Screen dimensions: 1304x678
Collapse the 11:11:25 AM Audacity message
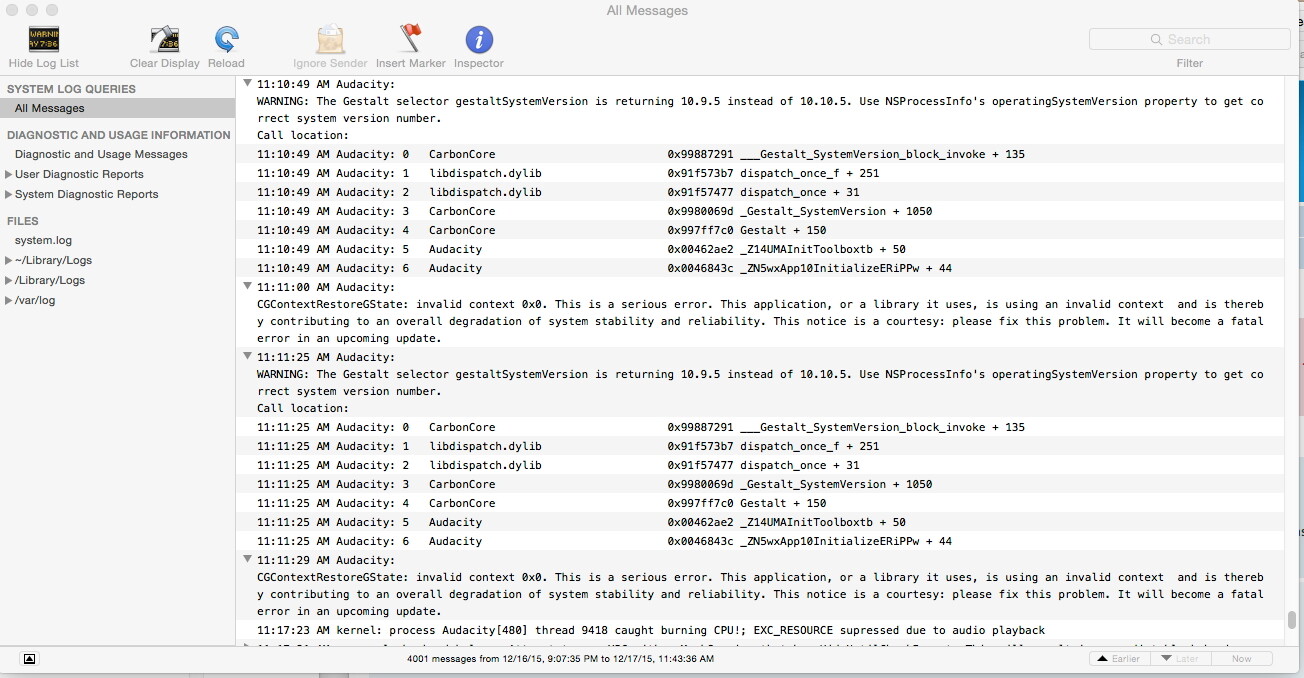(247, 357)
